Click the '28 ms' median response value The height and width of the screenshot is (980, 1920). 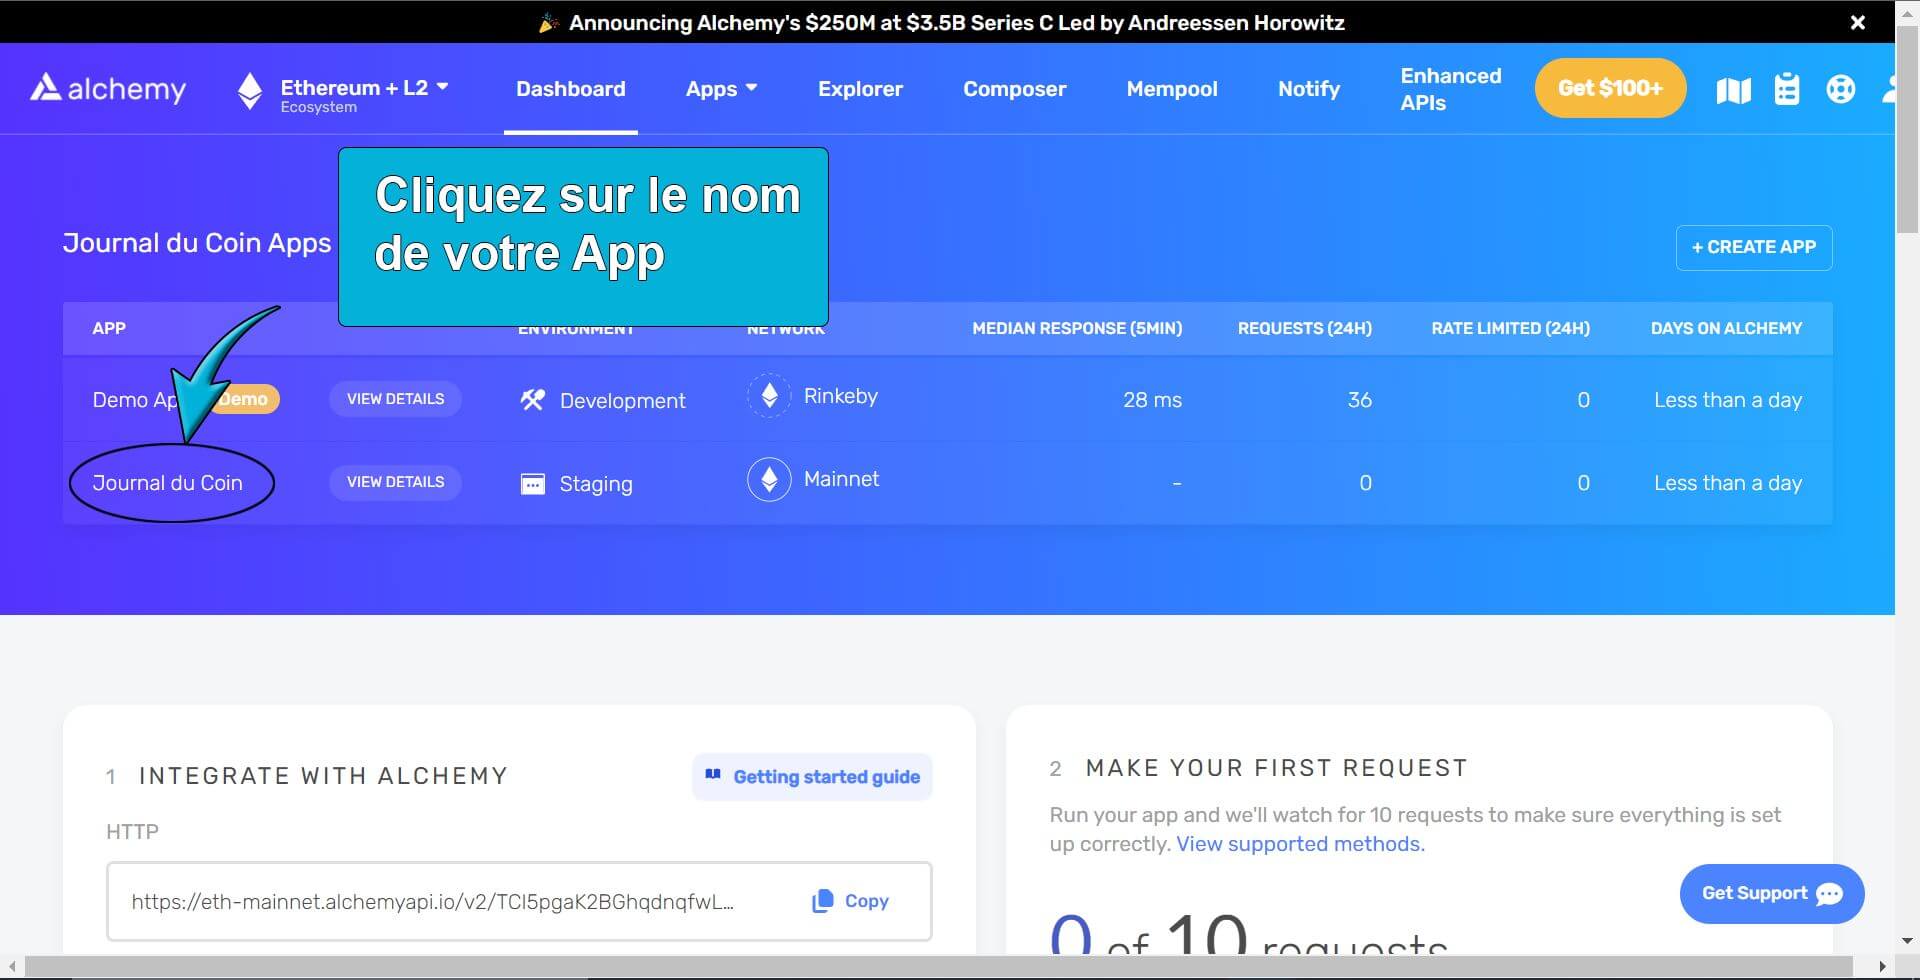click(x=1152, y=400)
